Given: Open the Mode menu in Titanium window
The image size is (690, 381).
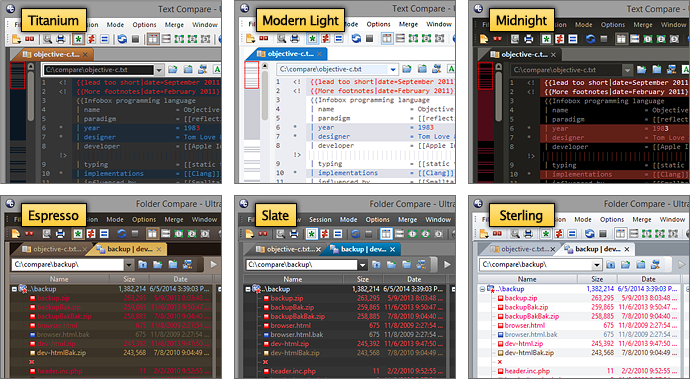Looking at the screenshot, I should [115, 25].
